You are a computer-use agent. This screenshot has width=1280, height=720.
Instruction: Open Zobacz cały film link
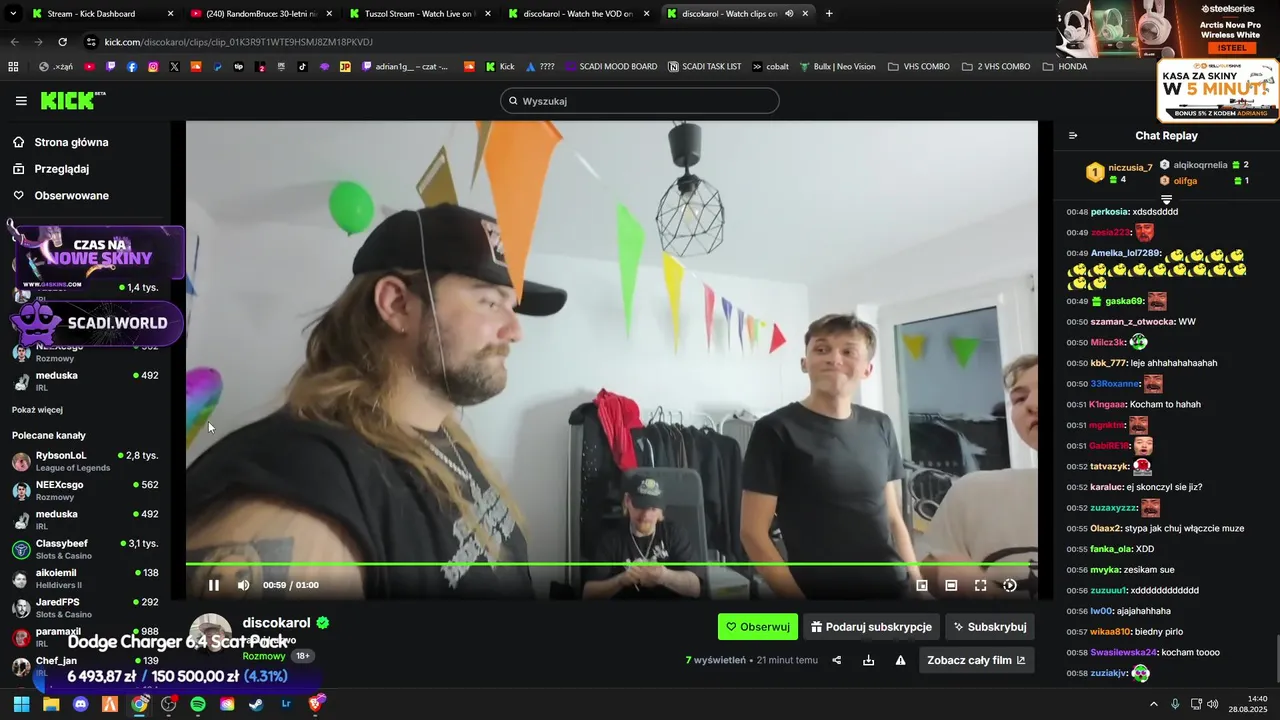click(976, 660)
